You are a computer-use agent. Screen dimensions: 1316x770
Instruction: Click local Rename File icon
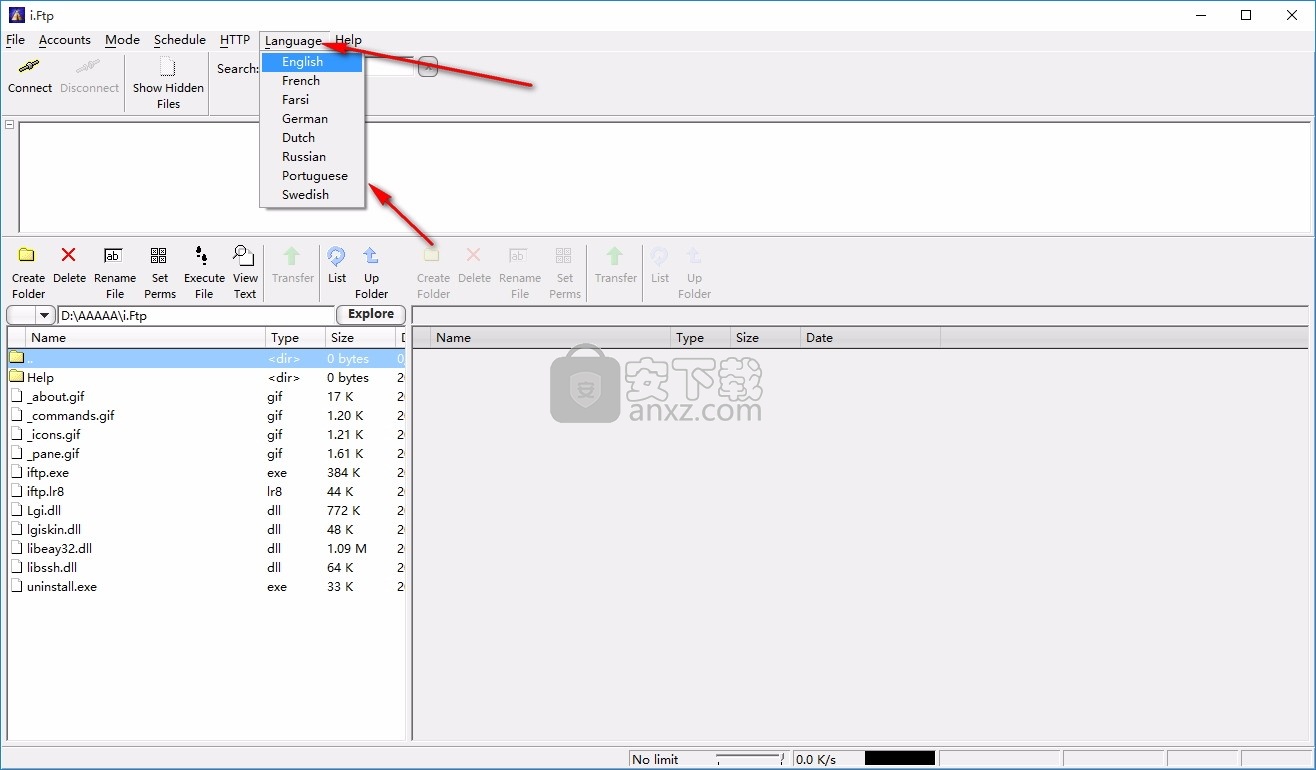point(113,255)
